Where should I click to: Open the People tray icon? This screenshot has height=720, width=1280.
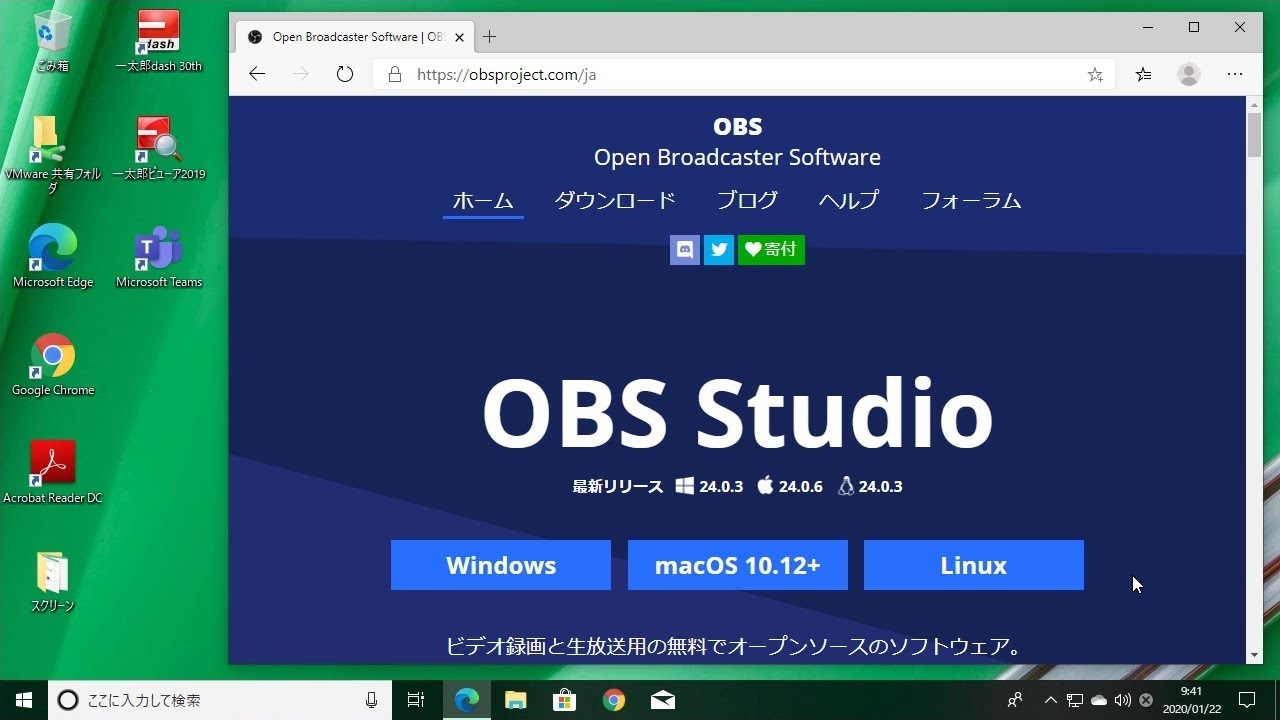coord(1015,700)
